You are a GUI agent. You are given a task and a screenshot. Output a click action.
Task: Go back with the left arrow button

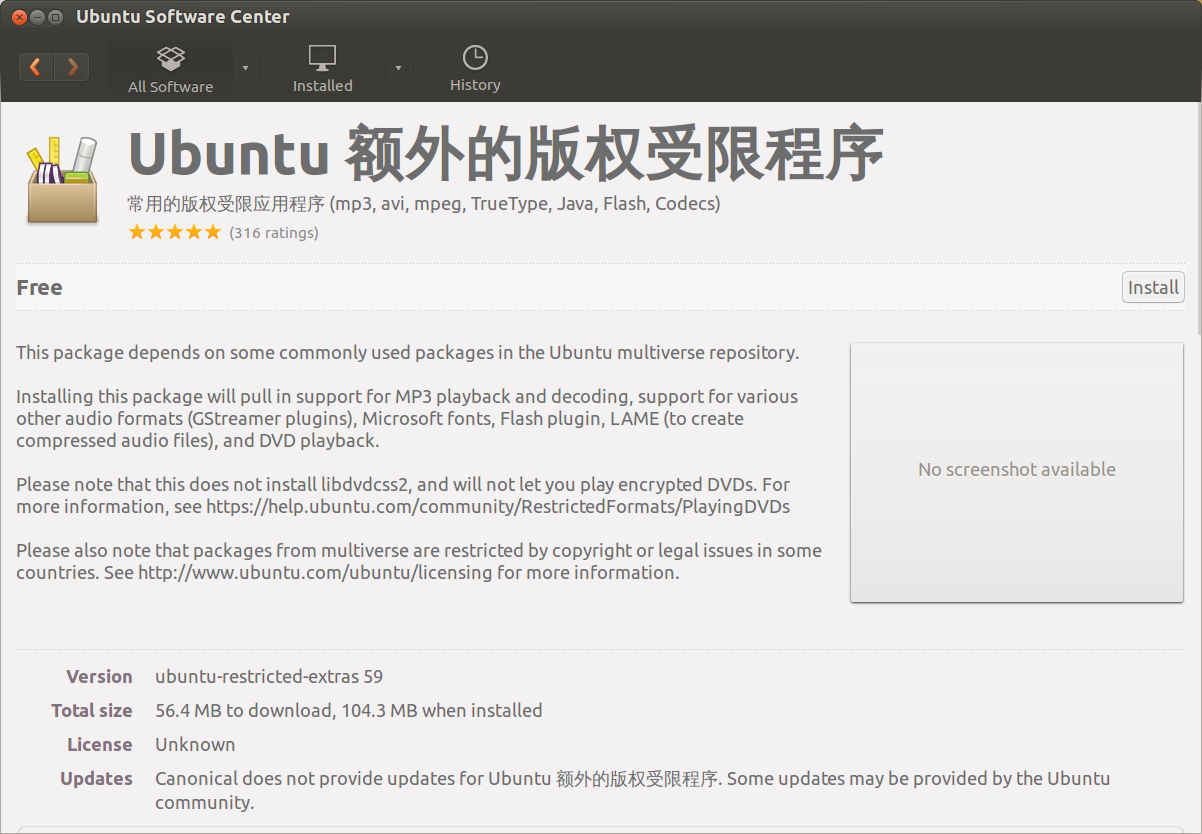[x=36, y=67]
